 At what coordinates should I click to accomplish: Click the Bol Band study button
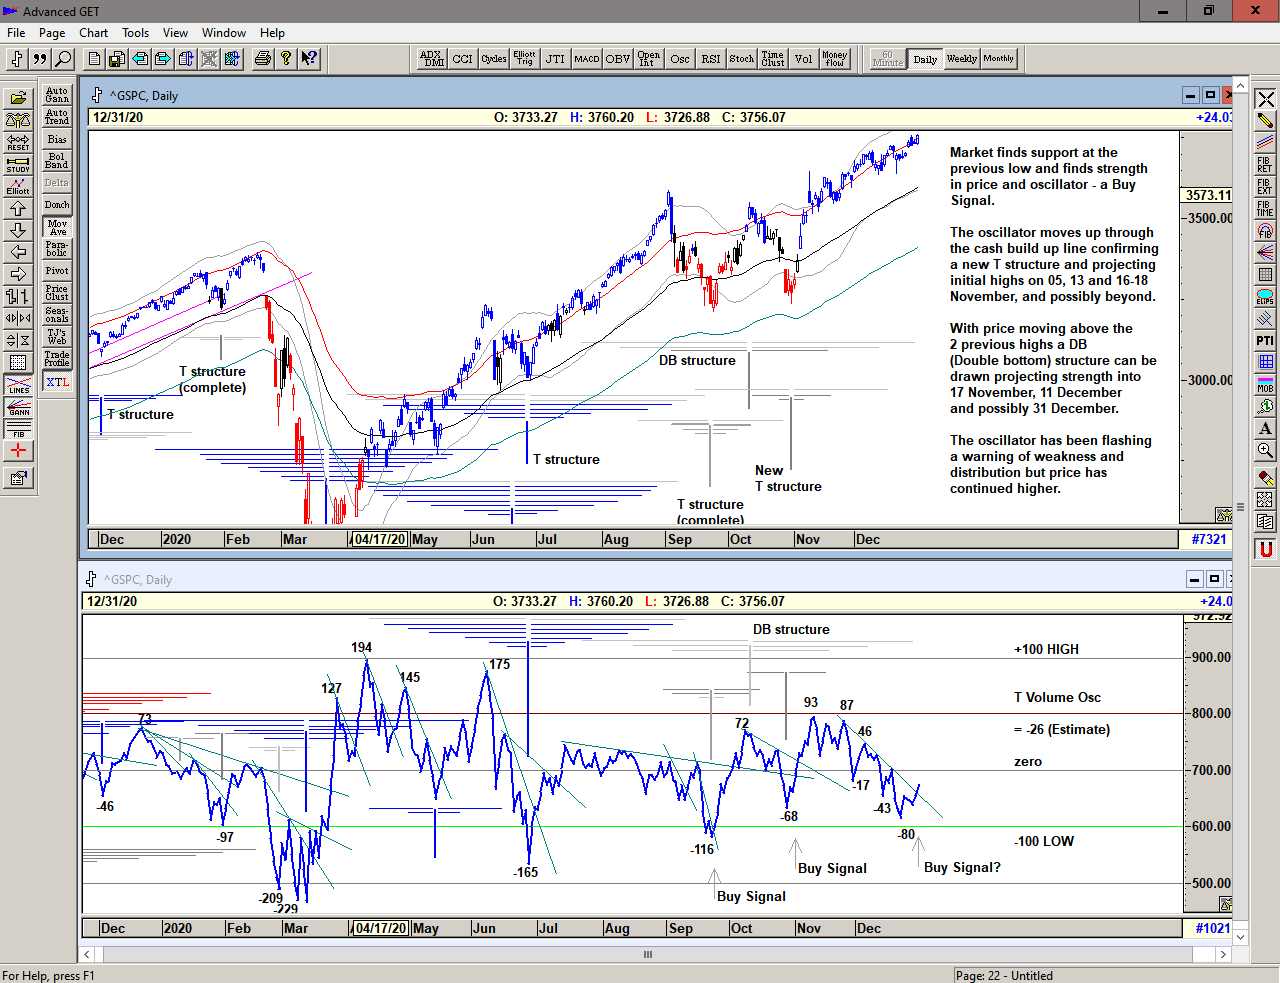tap(57, 161)
